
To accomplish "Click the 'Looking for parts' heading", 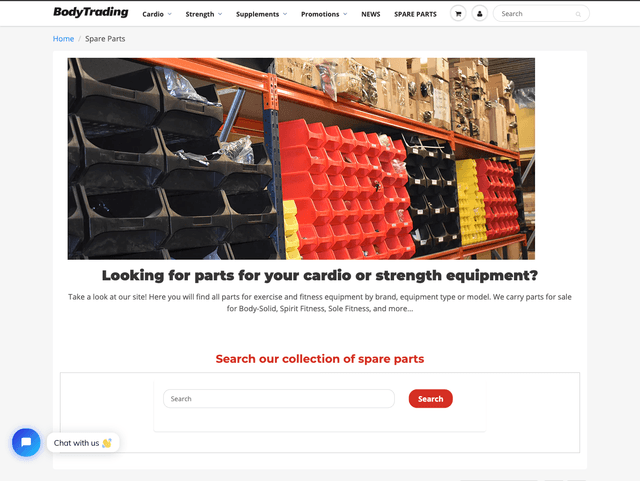I will pos(320,275).
